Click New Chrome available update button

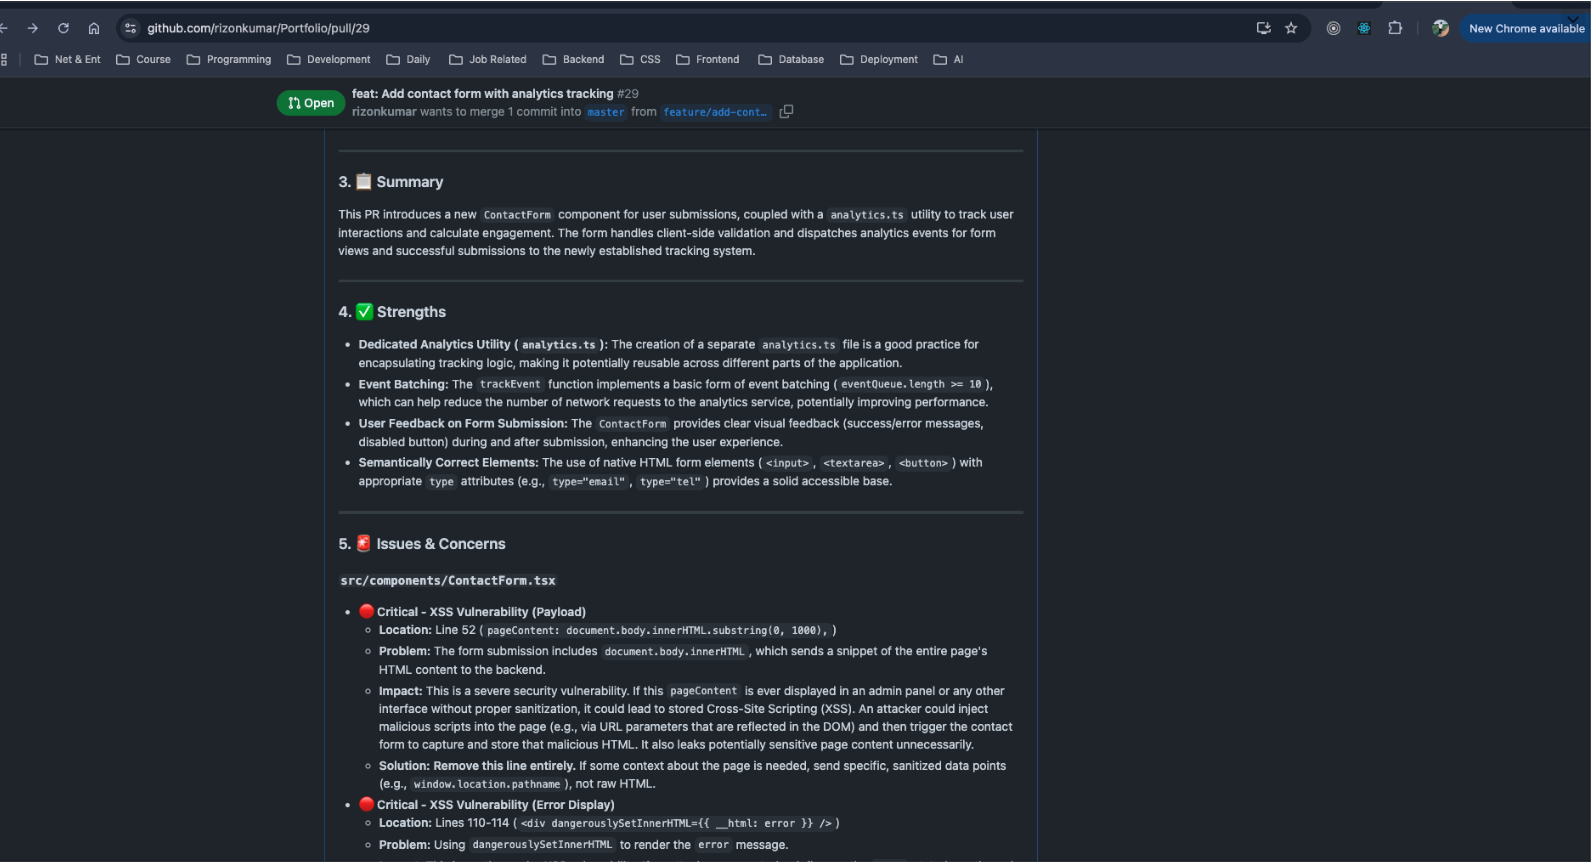click(1526, 28)
